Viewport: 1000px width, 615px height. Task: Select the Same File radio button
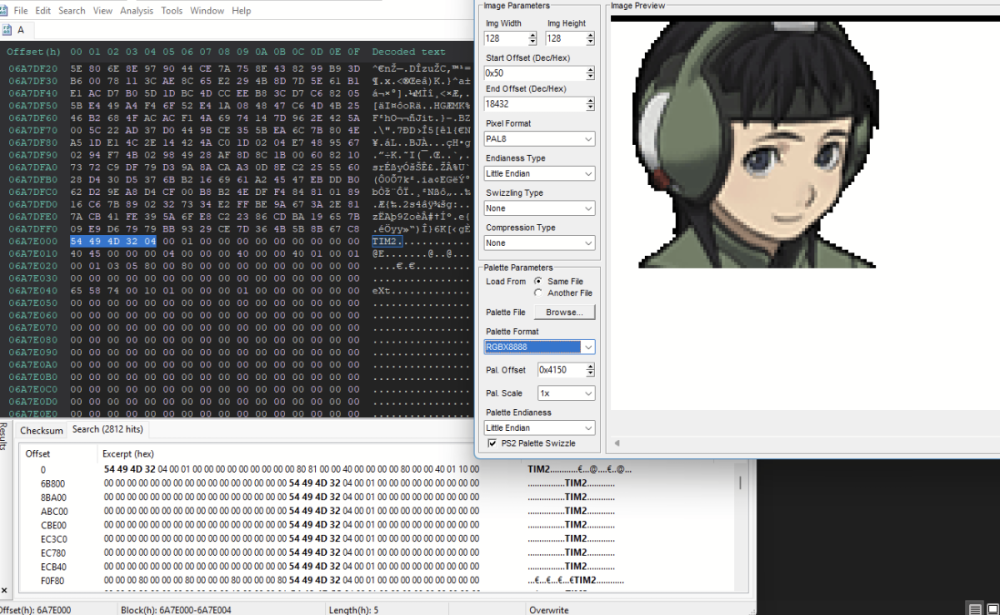[538, 281]
